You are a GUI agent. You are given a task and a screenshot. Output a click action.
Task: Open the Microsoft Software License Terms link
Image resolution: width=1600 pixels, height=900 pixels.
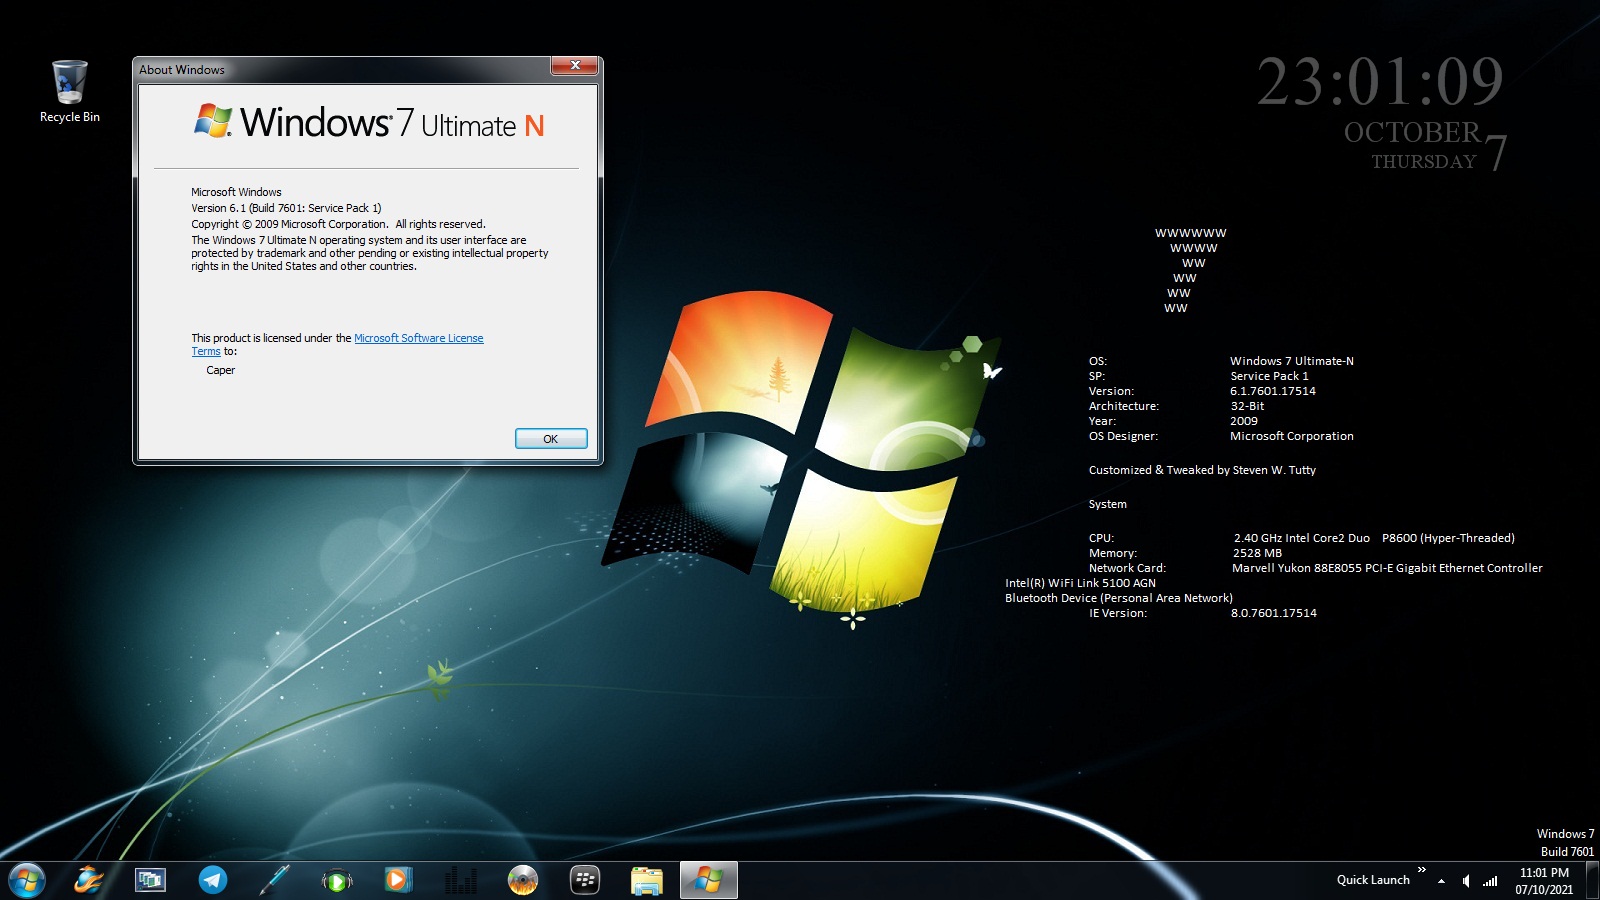pos(418,338)
